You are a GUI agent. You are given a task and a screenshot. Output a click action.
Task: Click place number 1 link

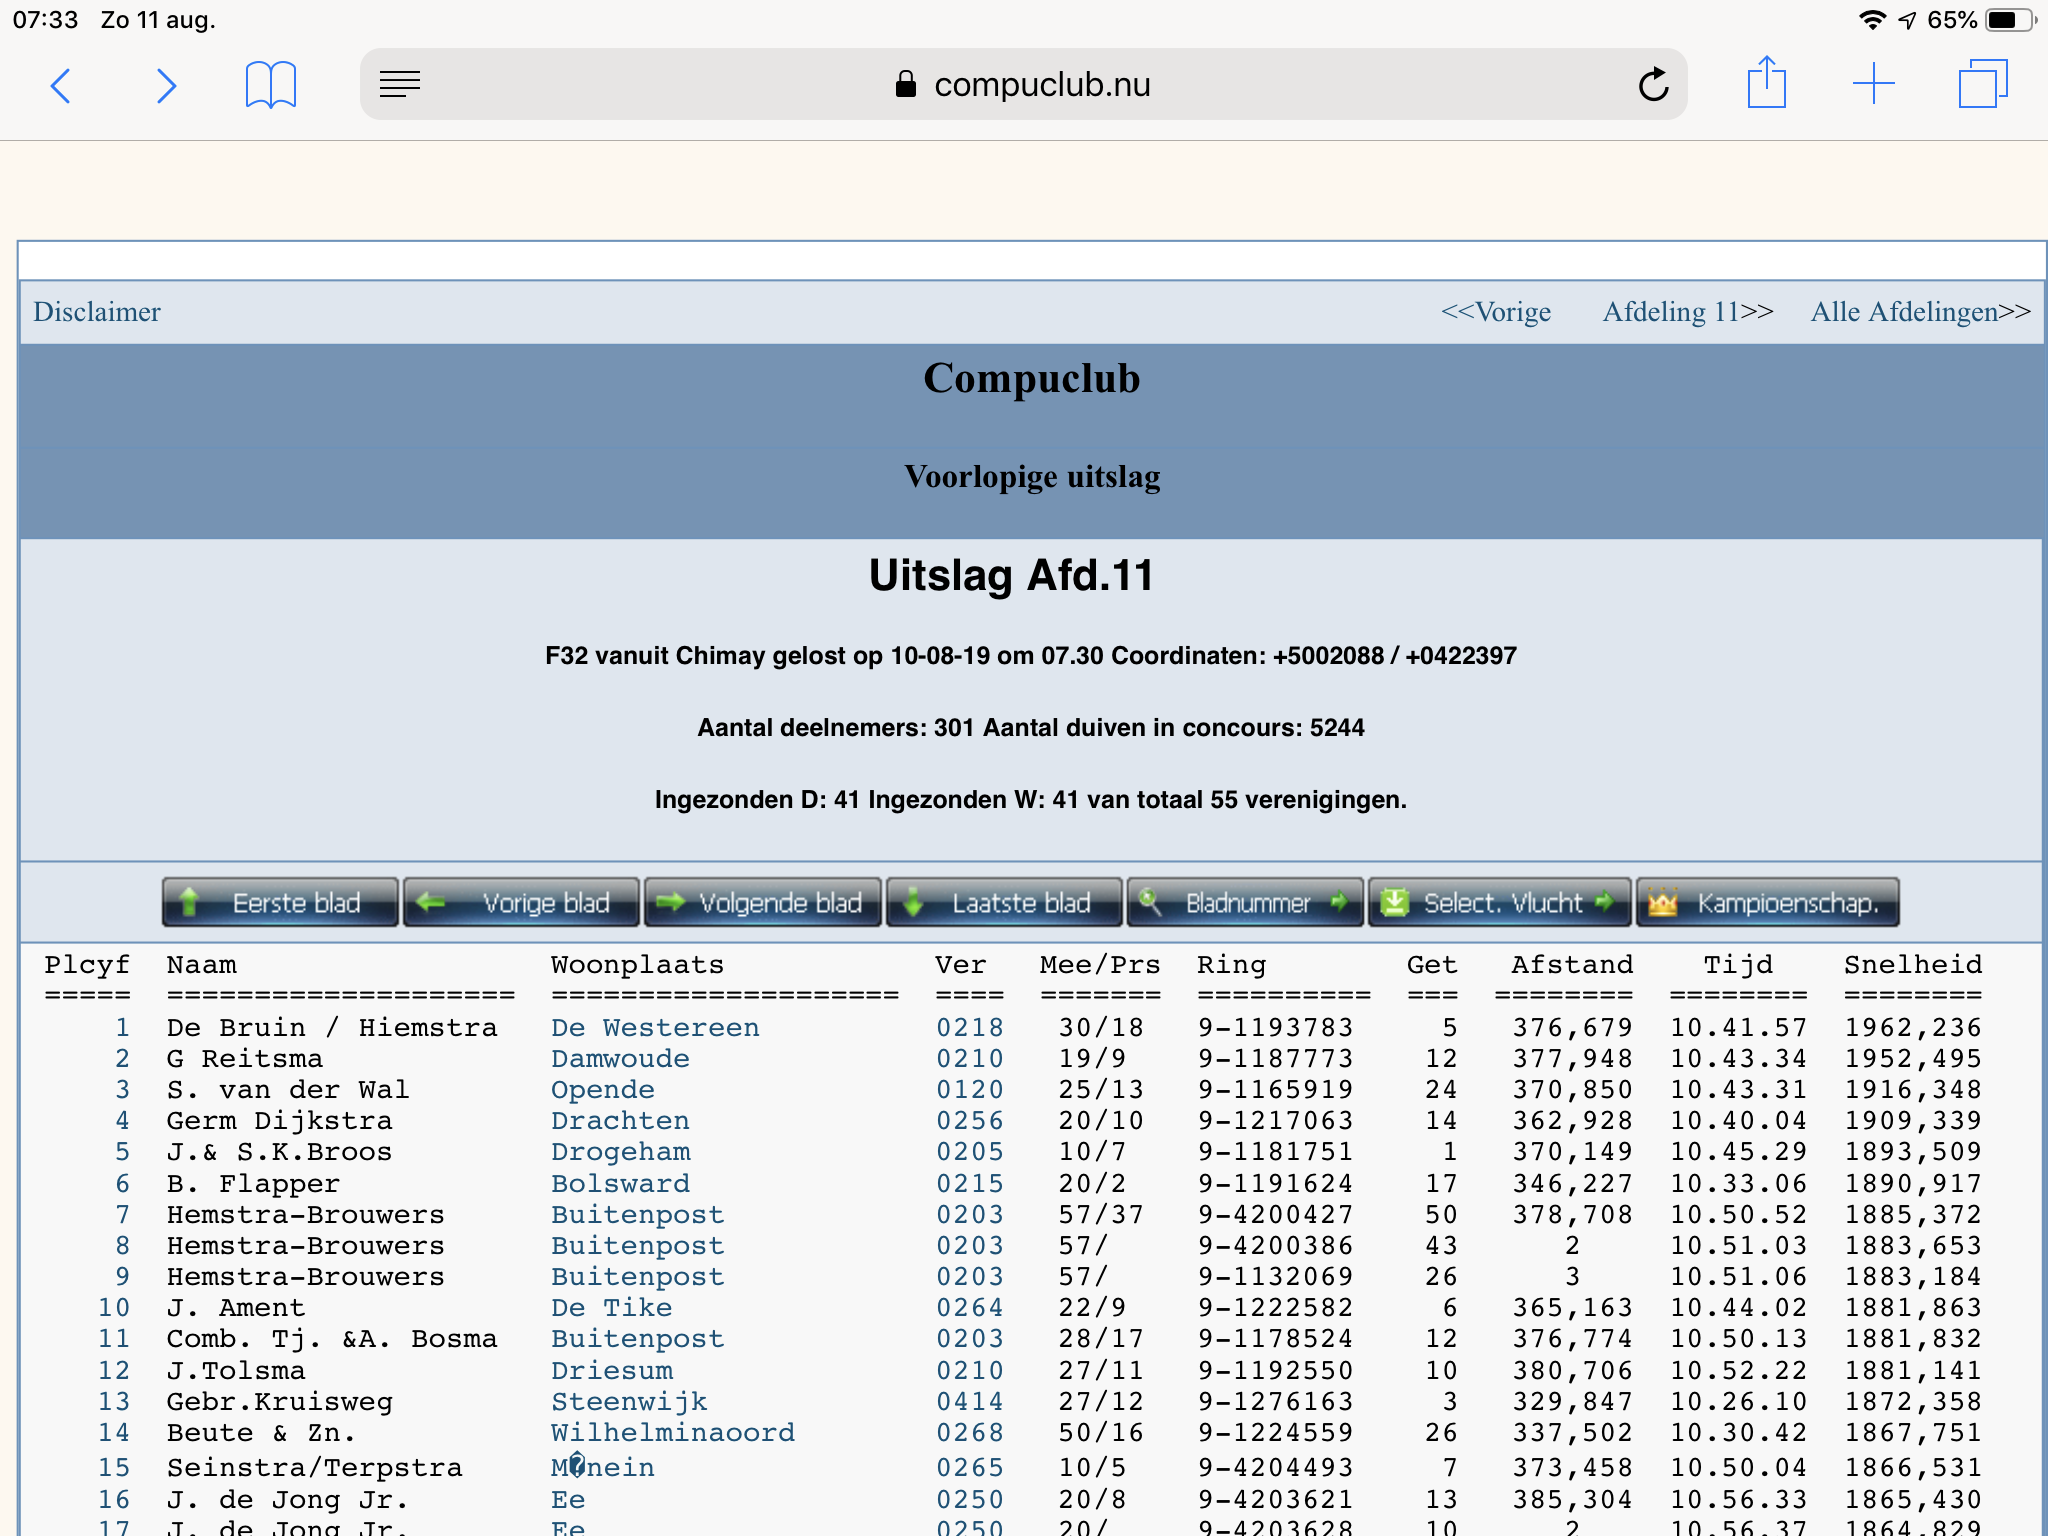point(122,1028)
